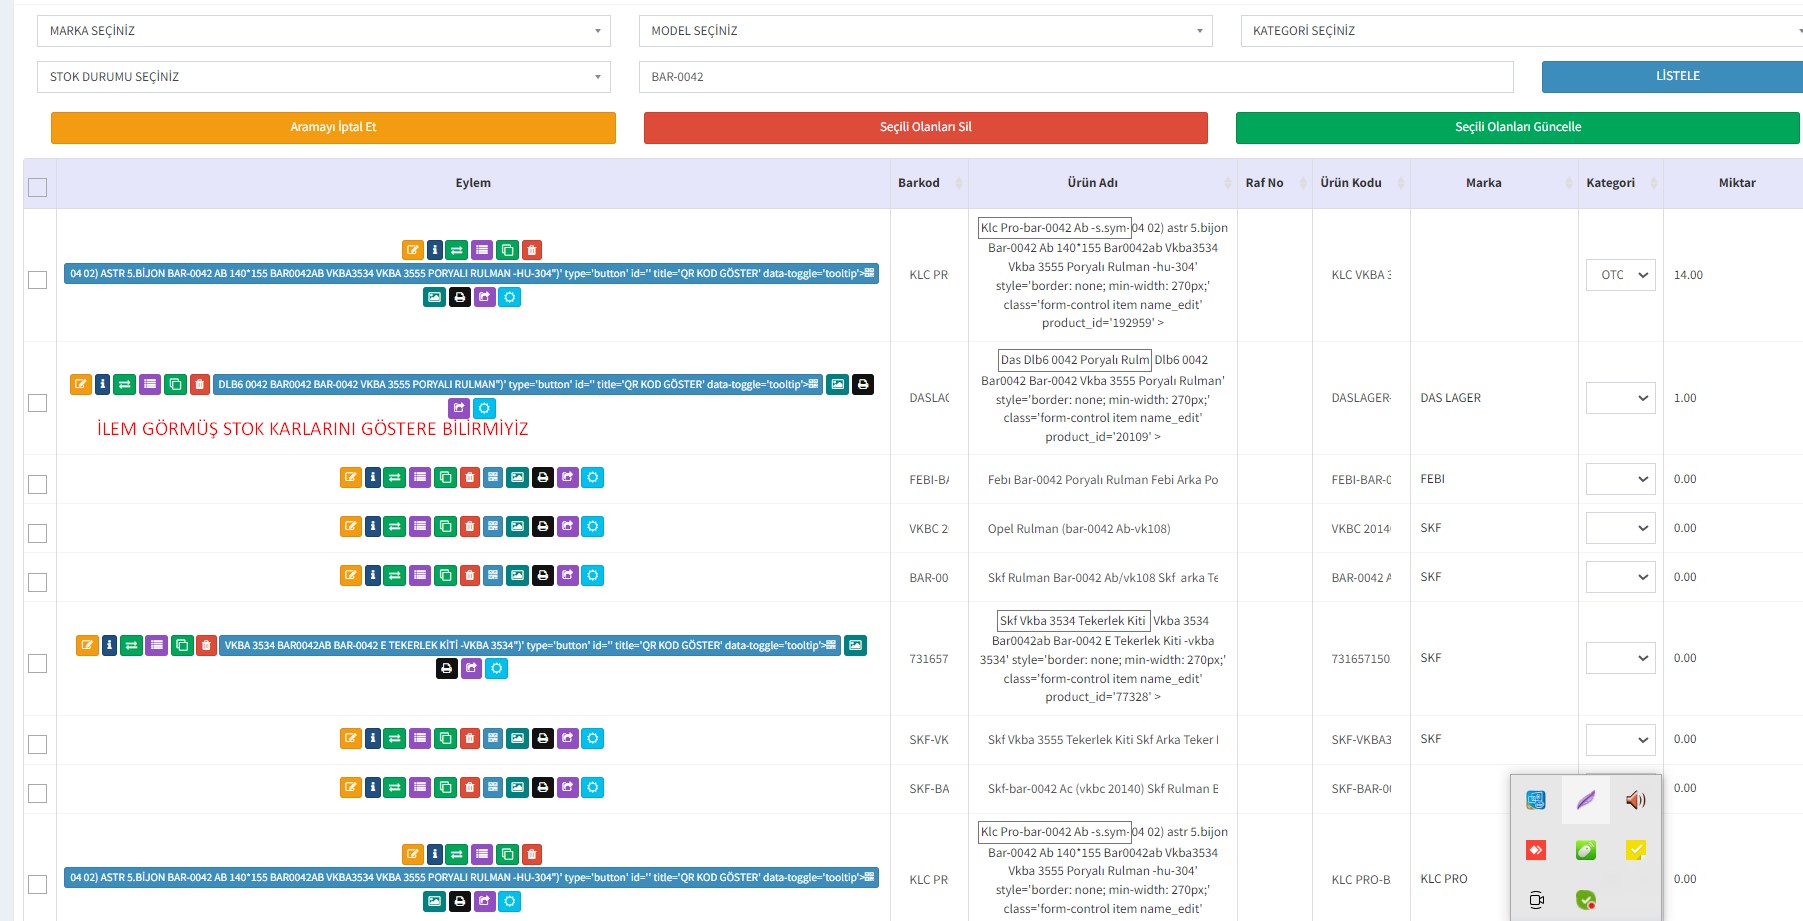Click the orange Aramayı İptal Et button
This screenshot has width=1803, height=921.
pos(333,127)
